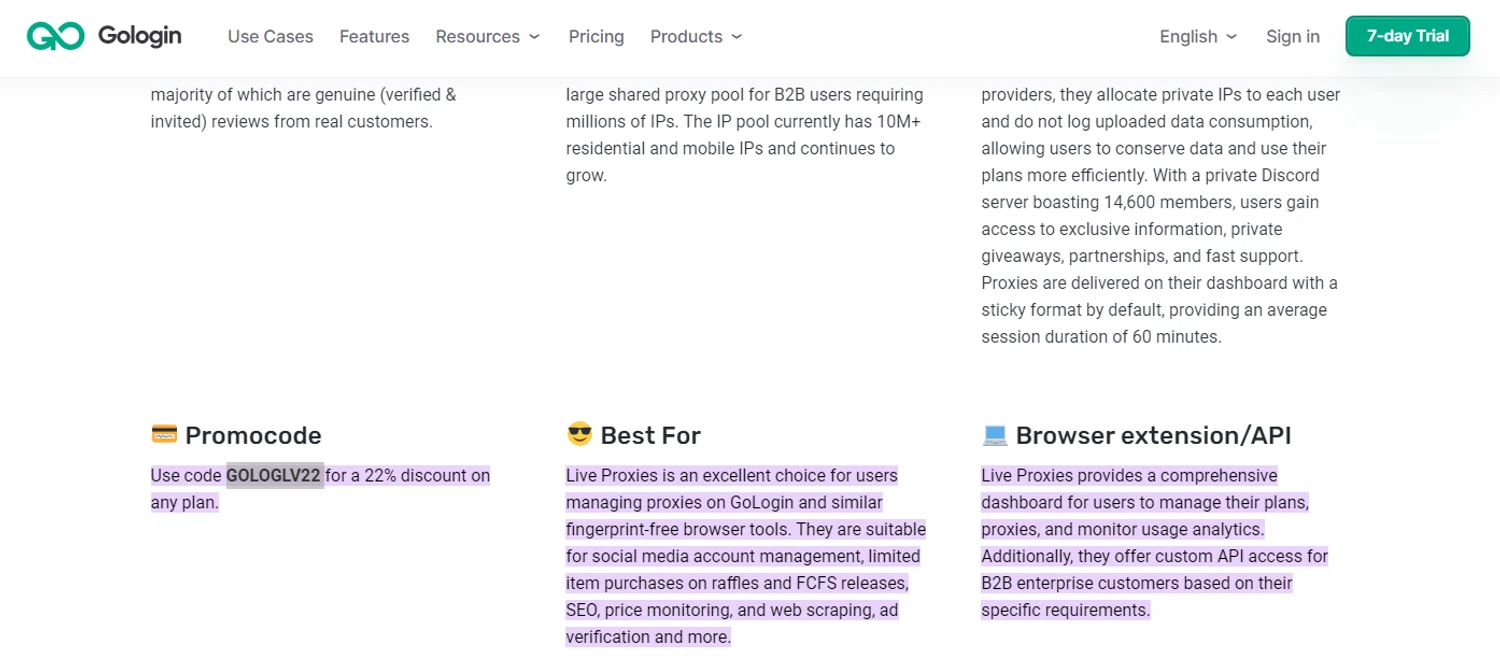This screenshot has width=1500, height=669.
Task: Click the highlighted Live Proxies dashboard paragraph
Action: pyautogui.click(x=1154, y=543)
